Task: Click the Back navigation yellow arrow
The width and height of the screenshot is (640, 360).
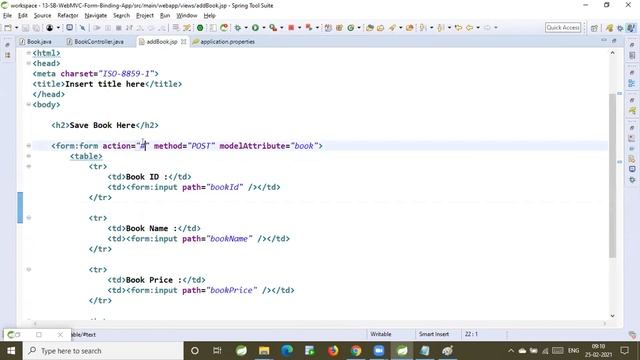Action: click(469, 28)
